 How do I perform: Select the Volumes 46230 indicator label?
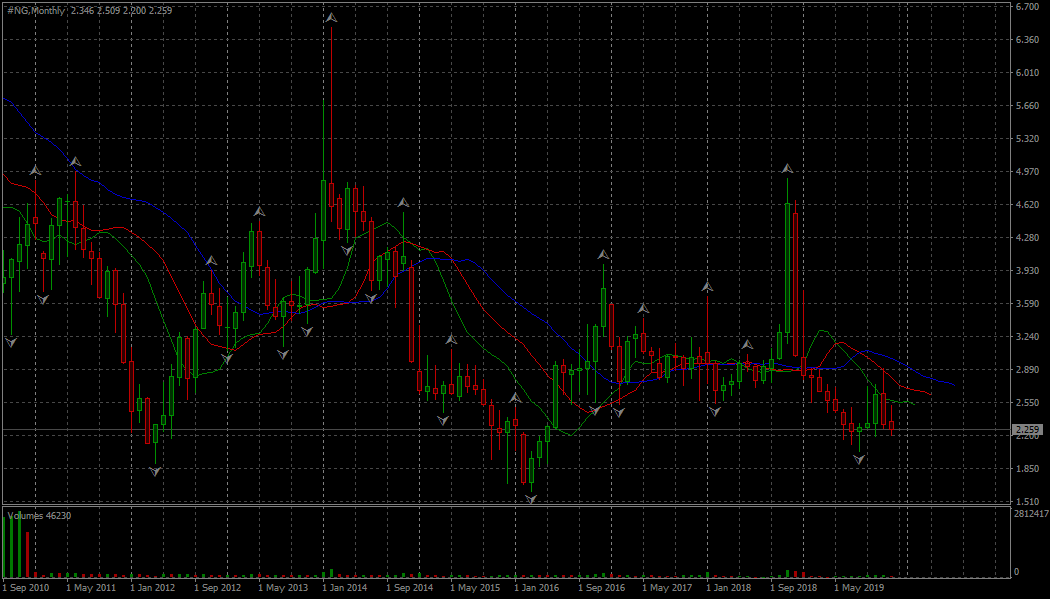point(39,515)
